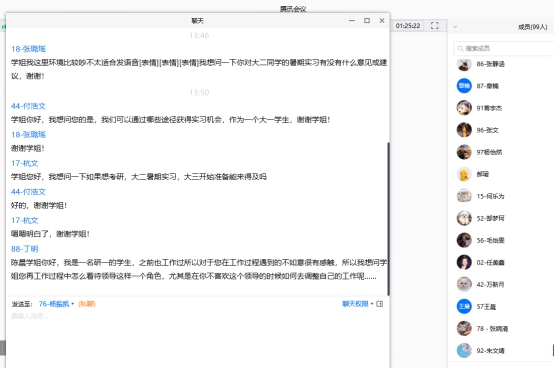Click the blue avatar of member 87

coord(464,86)
